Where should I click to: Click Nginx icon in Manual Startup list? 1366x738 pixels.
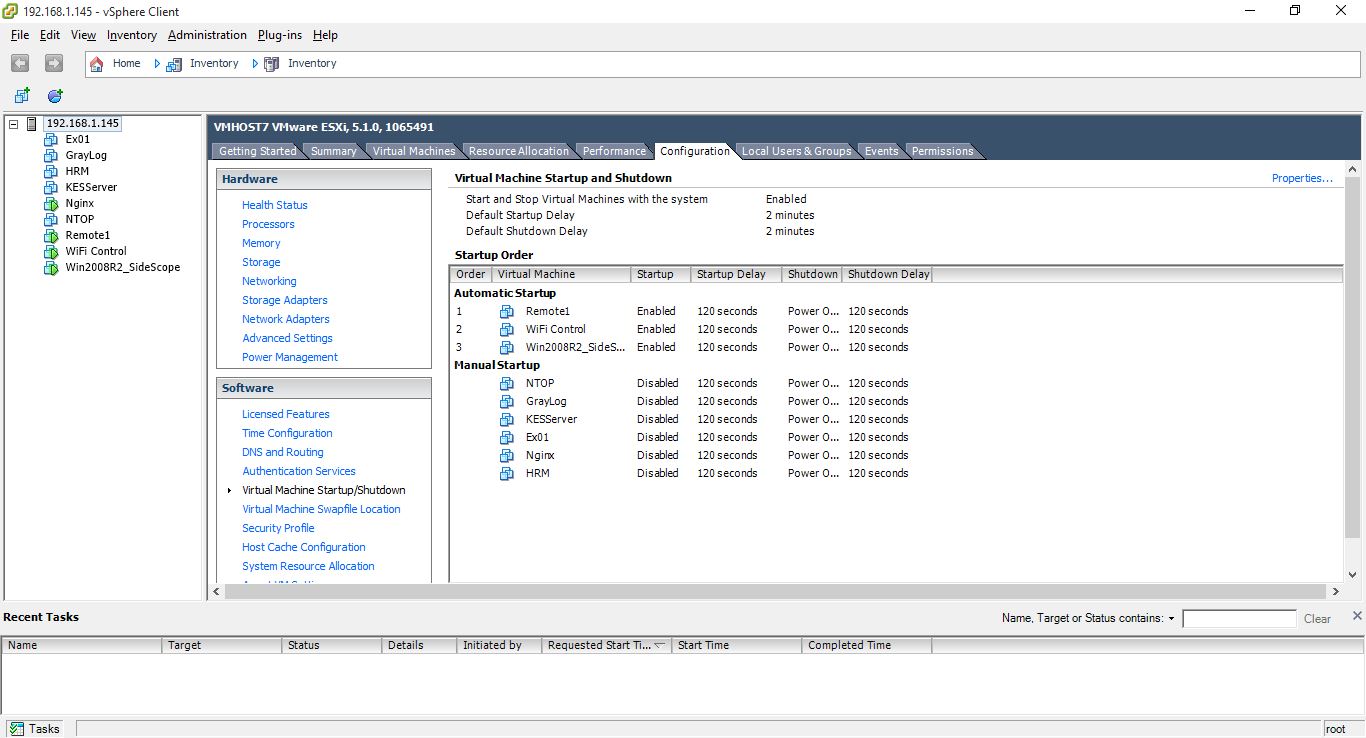pyautogui.click(x=507, y=455)
